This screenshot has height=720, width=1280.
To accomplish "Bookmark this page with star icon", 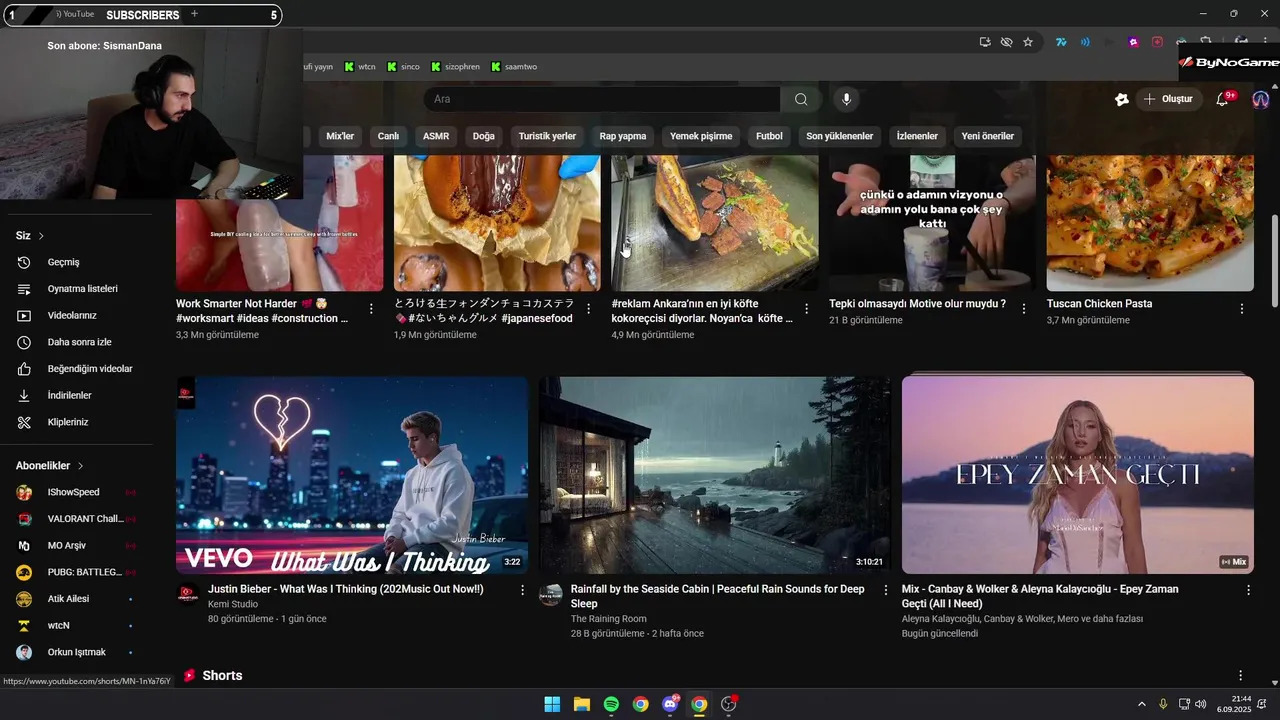I will click(x=1027, y=42).
